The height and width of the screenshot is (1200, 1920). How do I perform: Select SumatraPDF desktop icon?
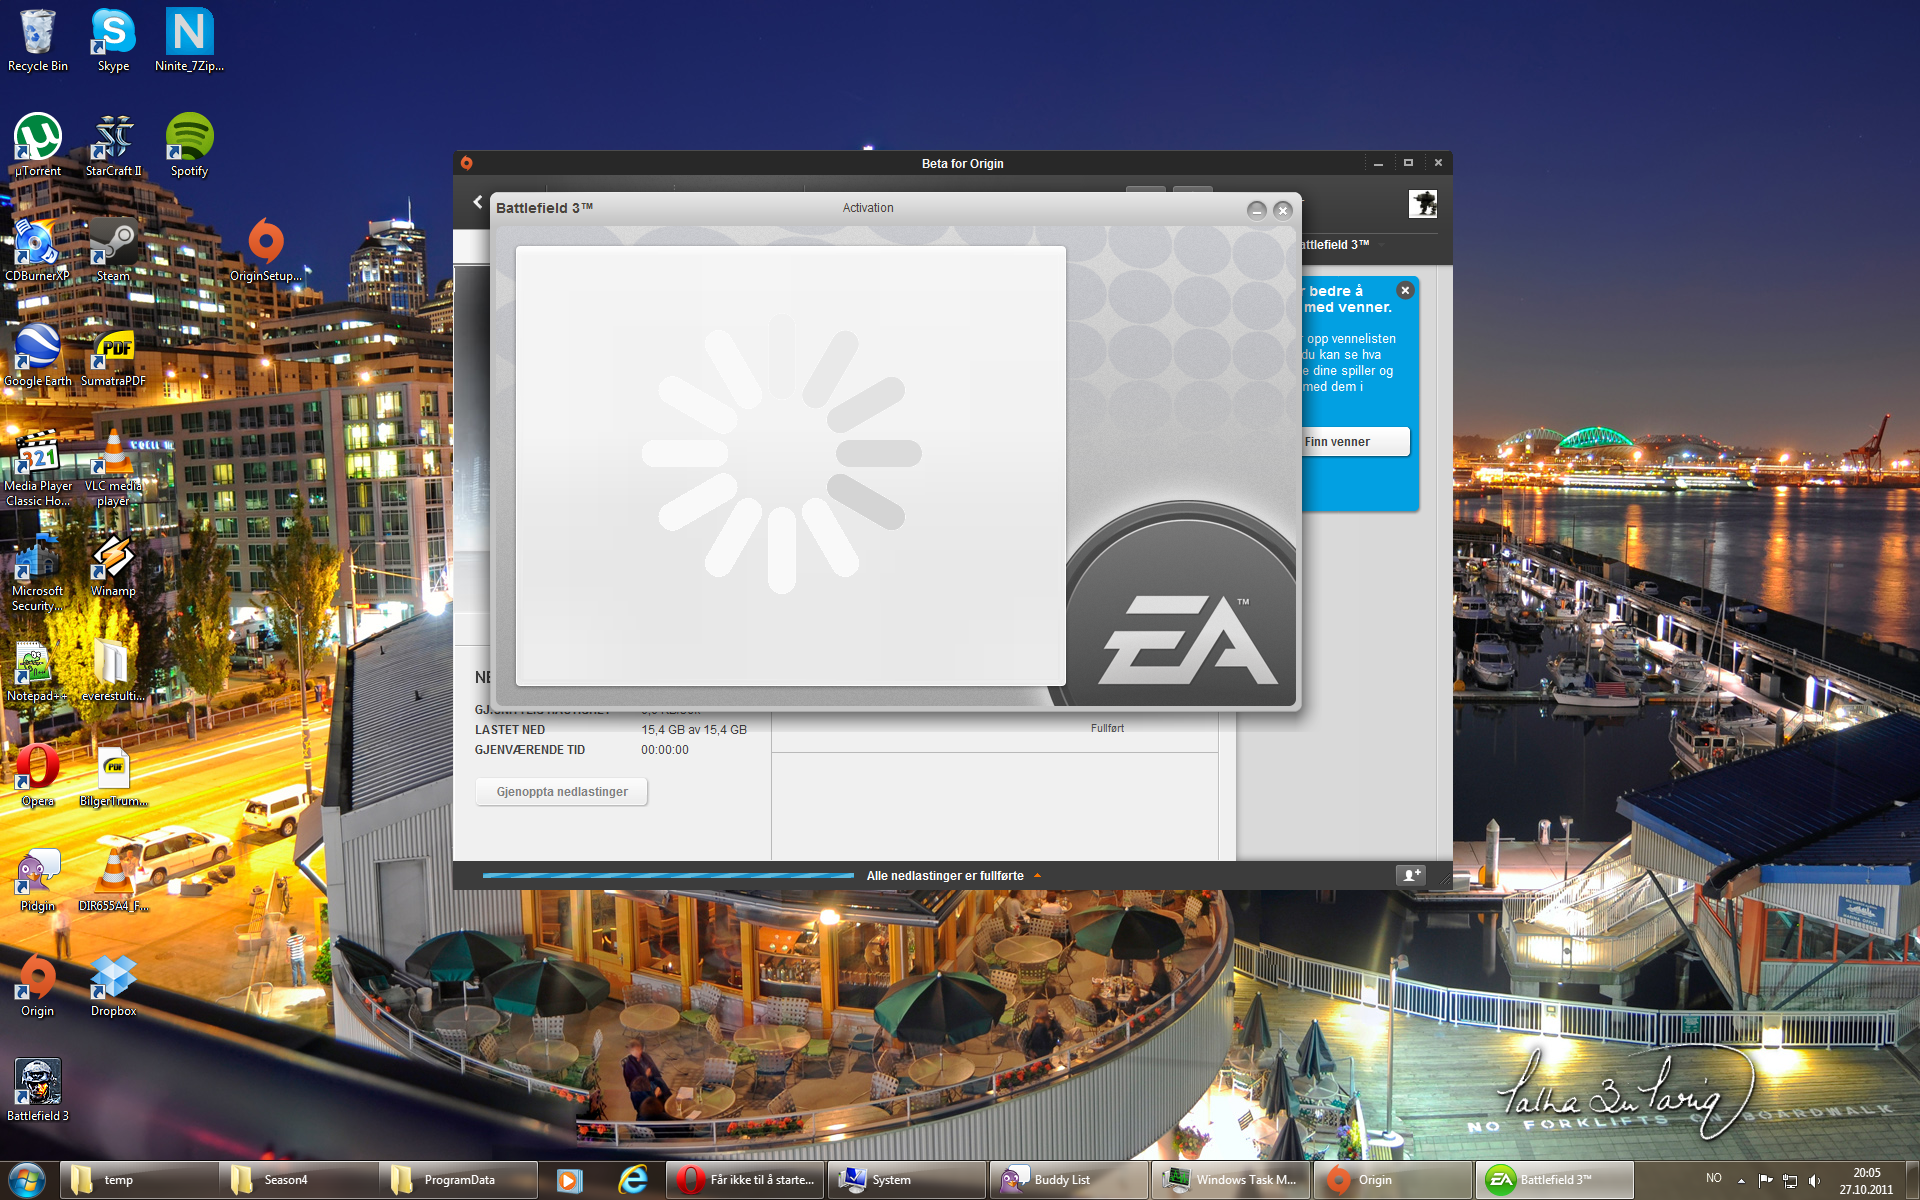click(x=113, y=355)
